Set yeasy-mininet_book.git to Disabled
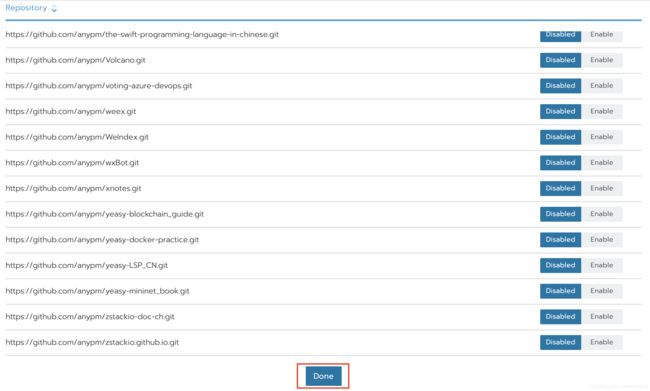Viewport: 650px width, 391px height. point(560,291)
